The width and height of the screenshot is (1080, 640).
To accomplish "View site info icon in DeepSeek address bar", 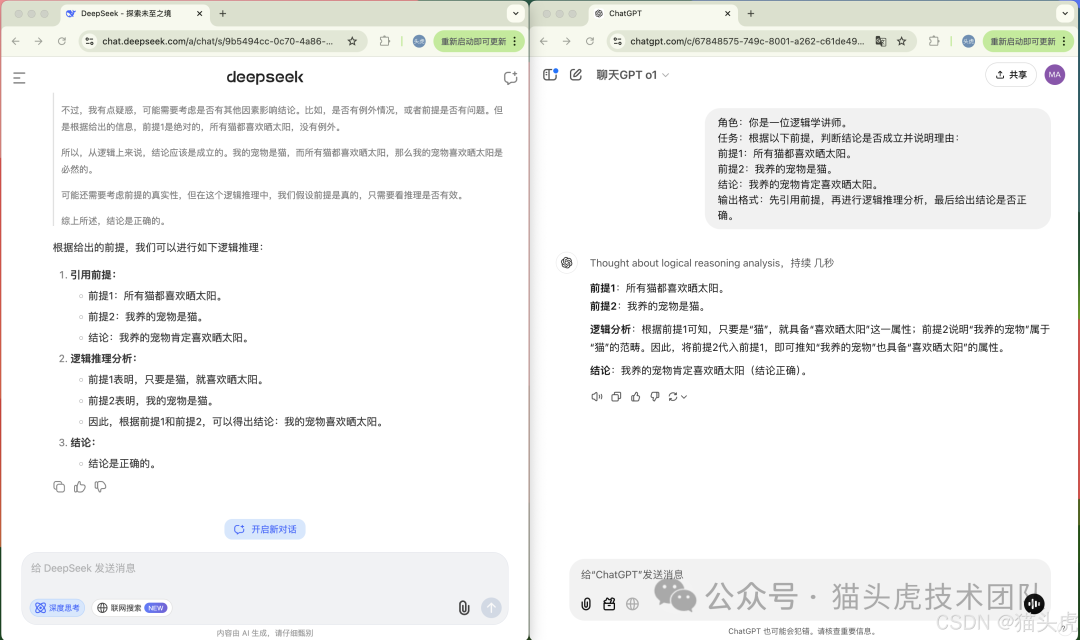I will (x=90, y=41).
